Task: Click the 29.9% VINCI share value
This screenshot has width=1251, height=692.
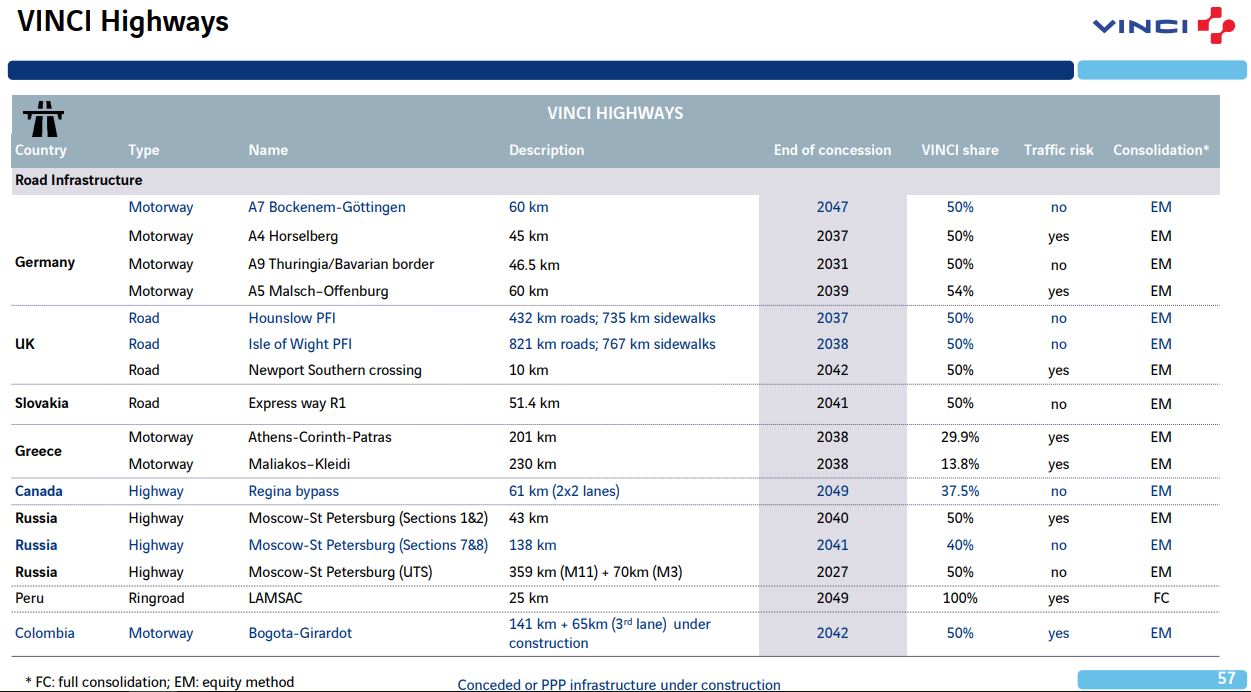Action: 960,437
